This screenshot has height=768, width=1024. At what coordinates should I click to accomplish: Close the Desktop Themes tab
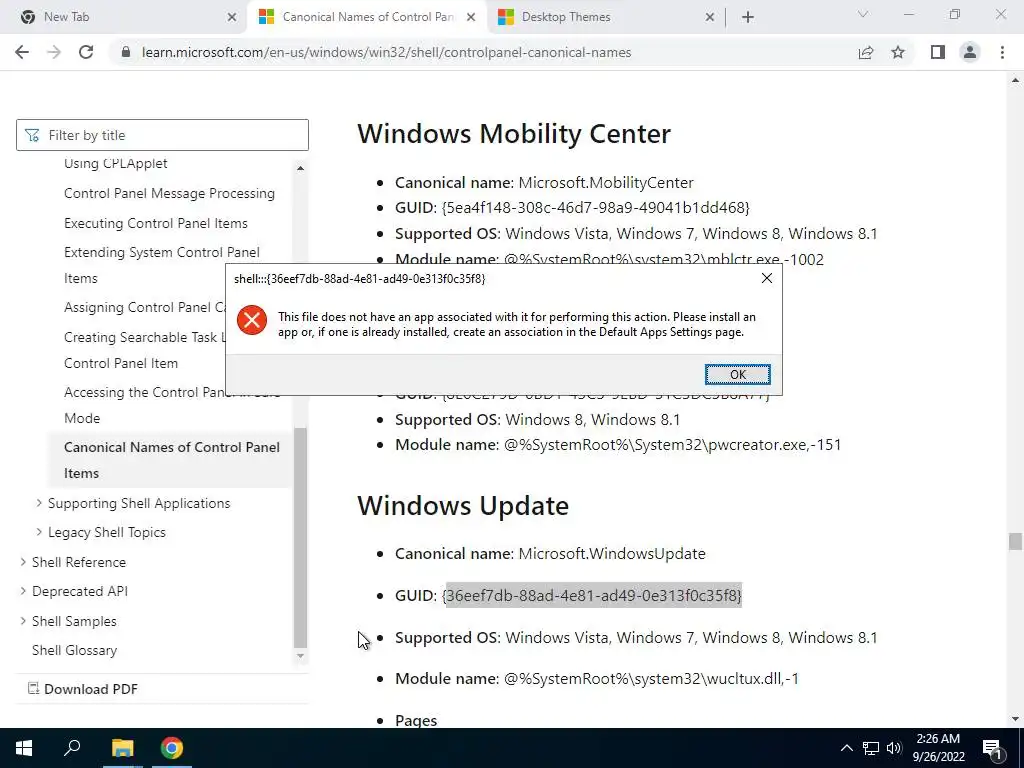pyautogui.click(x=710, y=17)
